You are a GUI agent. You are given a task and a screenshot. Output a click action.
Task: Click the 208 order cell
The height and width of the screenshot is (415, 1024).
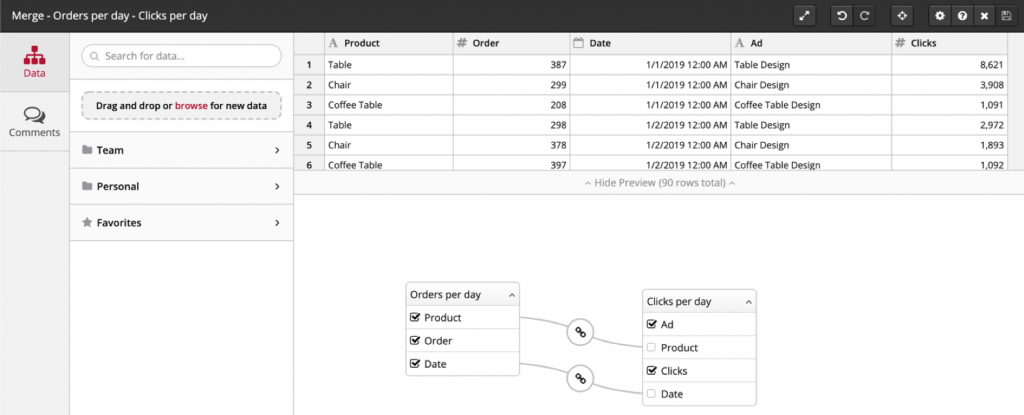point(511,105)
